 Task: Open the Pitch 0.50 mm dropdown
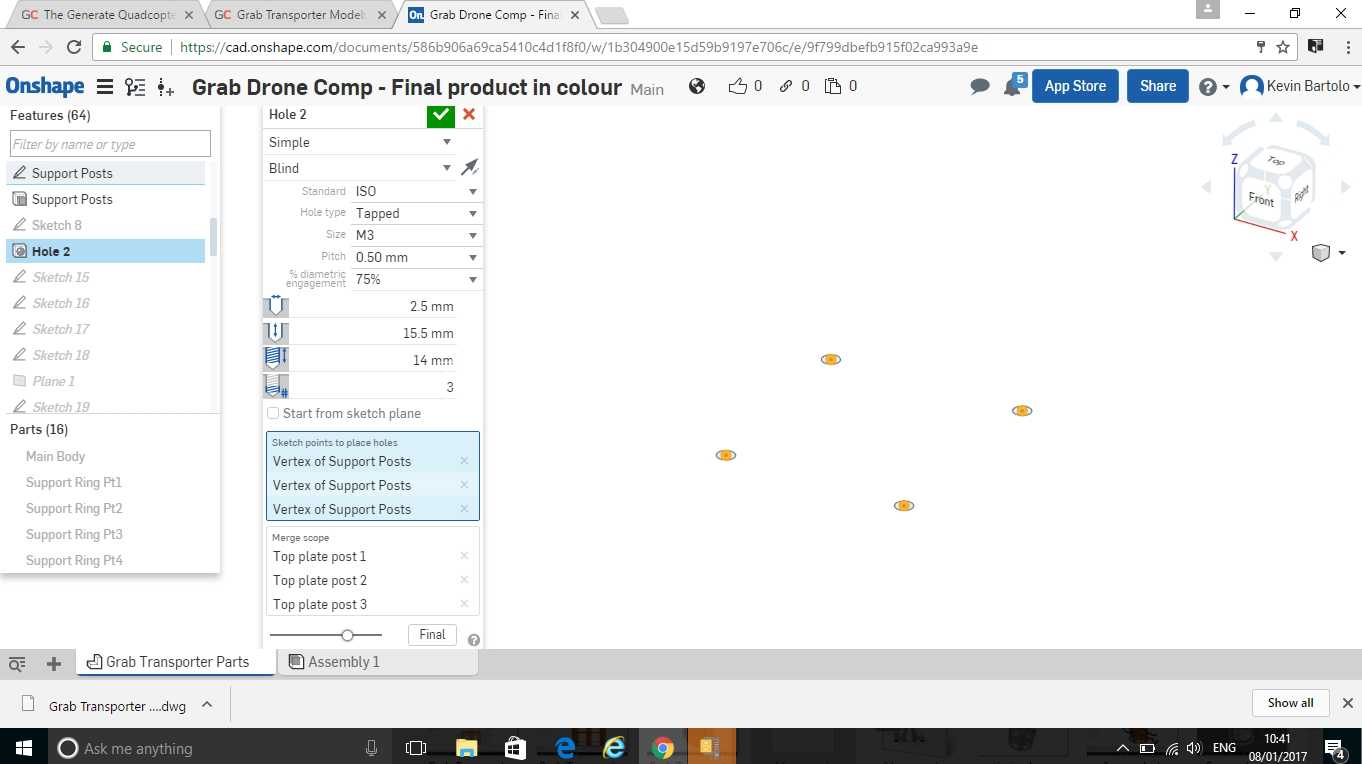pos(417,257)
